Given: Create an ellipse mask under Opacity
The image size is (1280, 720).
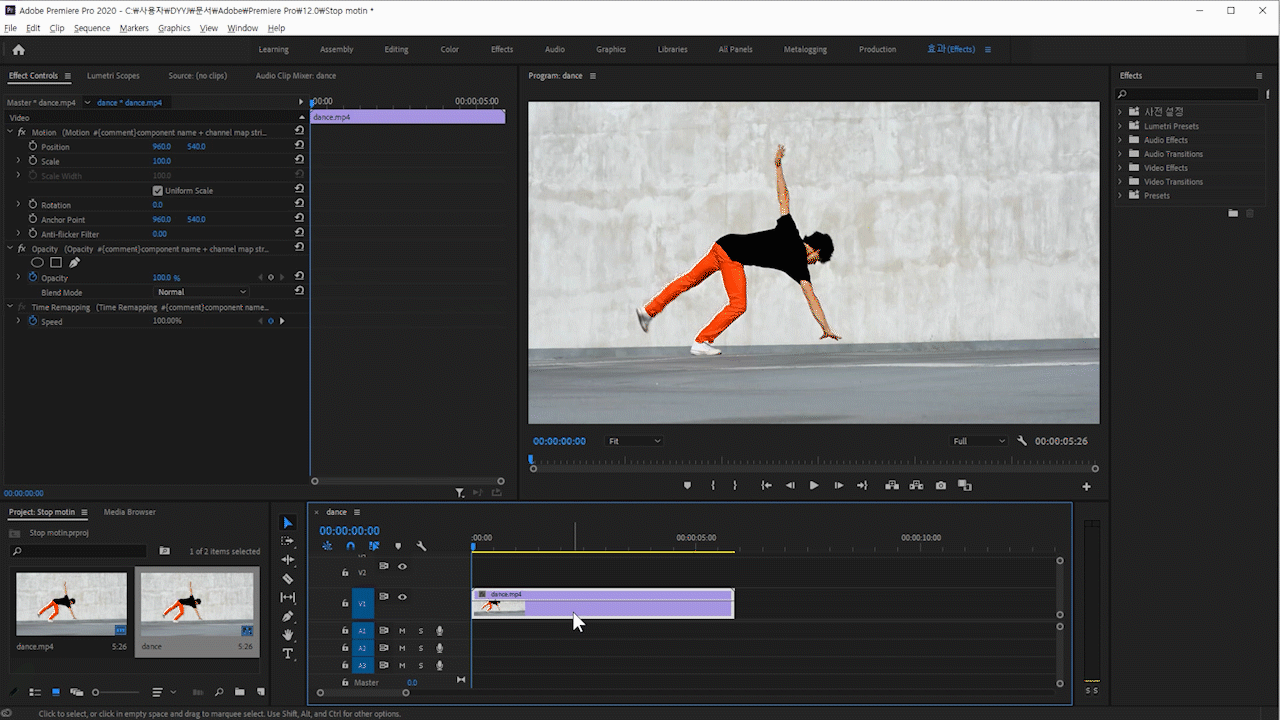Looking at the screenshot, I should click(37, 263).
